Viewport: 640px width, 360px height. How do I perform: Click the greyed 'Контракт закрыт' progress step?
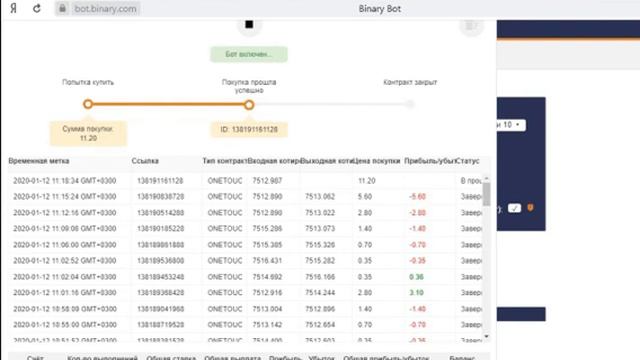tap(410, 104)
